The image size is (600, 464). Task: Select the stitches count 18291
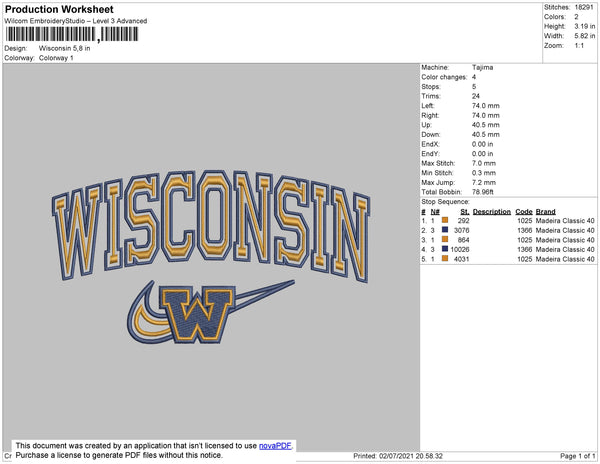coord(584,7)
